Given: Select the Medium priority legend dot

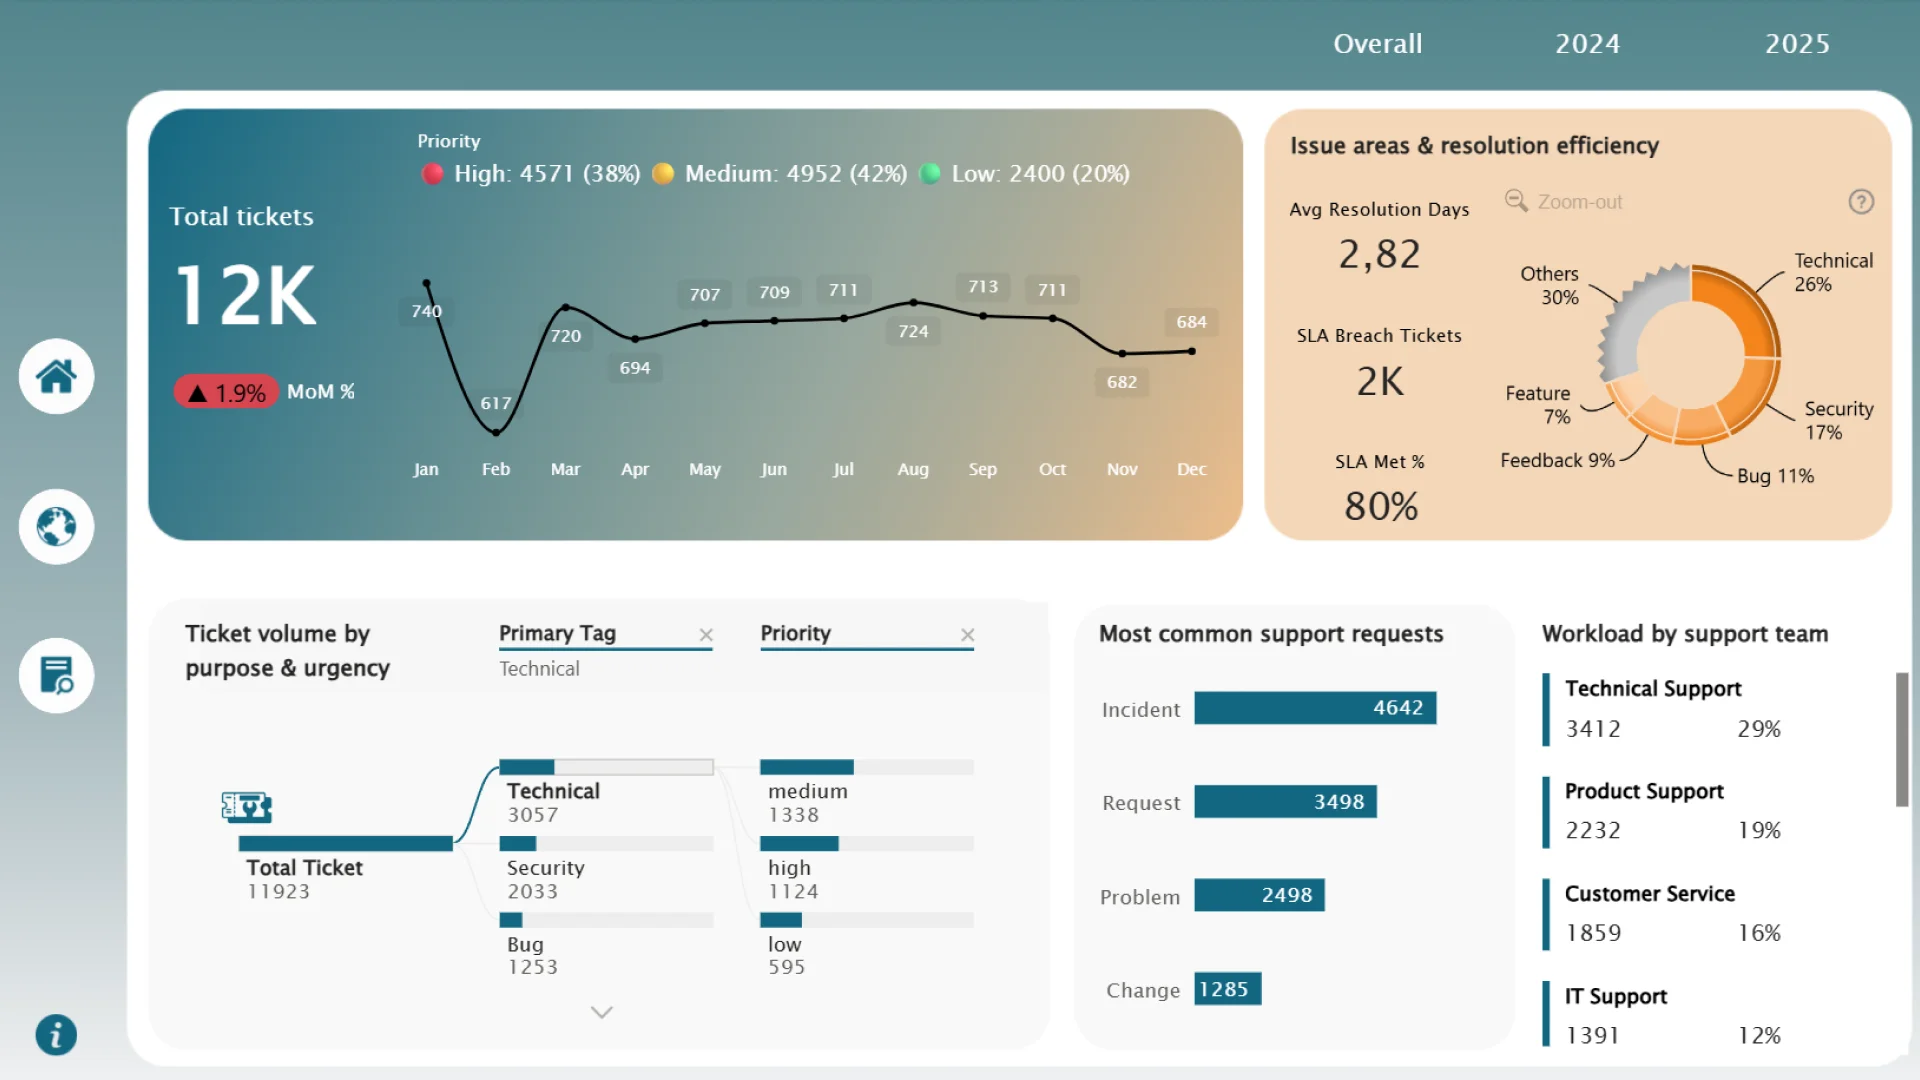Looking at the screenshot, I should [x=663, y=174].
